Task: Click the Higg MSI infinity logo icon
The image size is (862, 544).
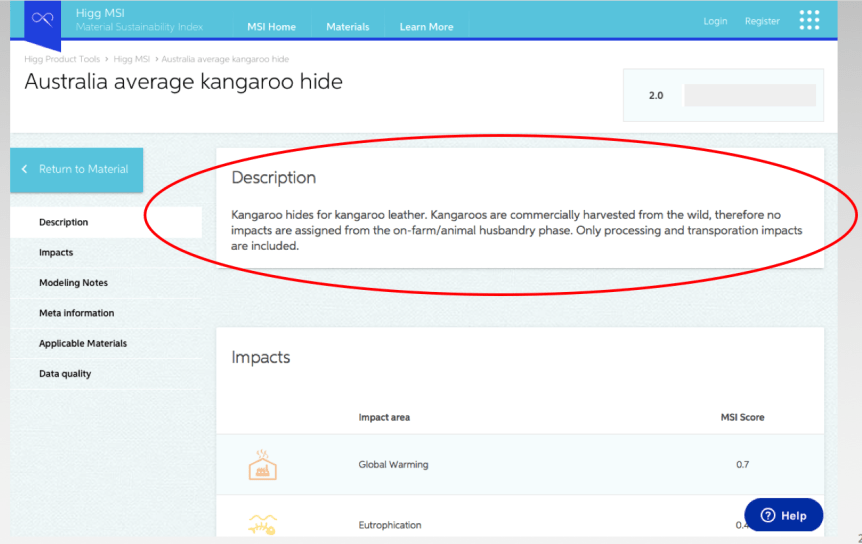Action: (42, 20)
